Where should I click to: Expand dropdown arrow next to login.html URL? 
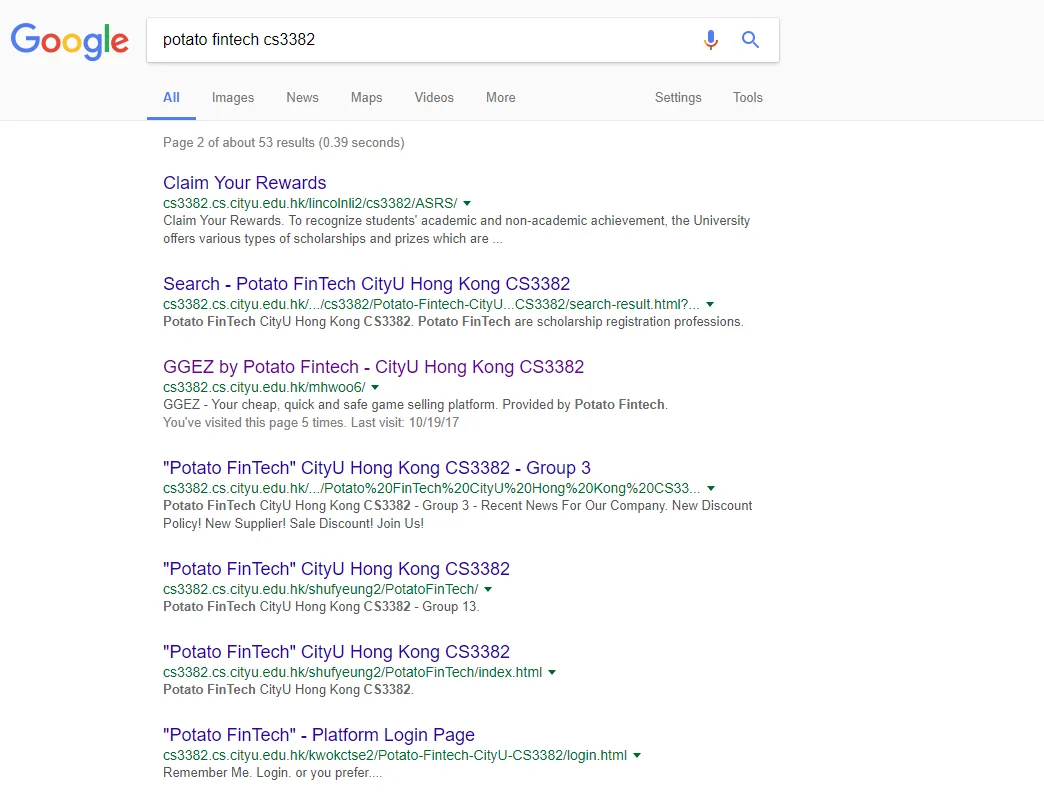pyautogui.click(x=637, y=755)
